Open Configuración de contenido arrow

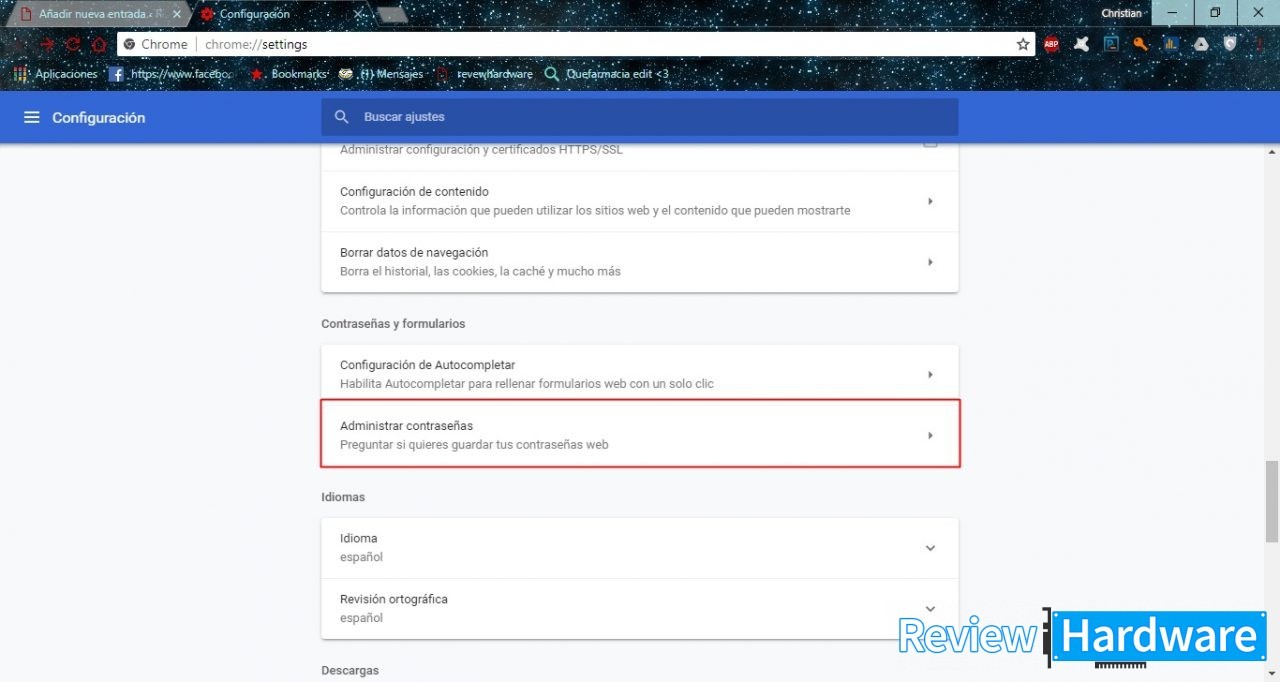coord(930,201)
